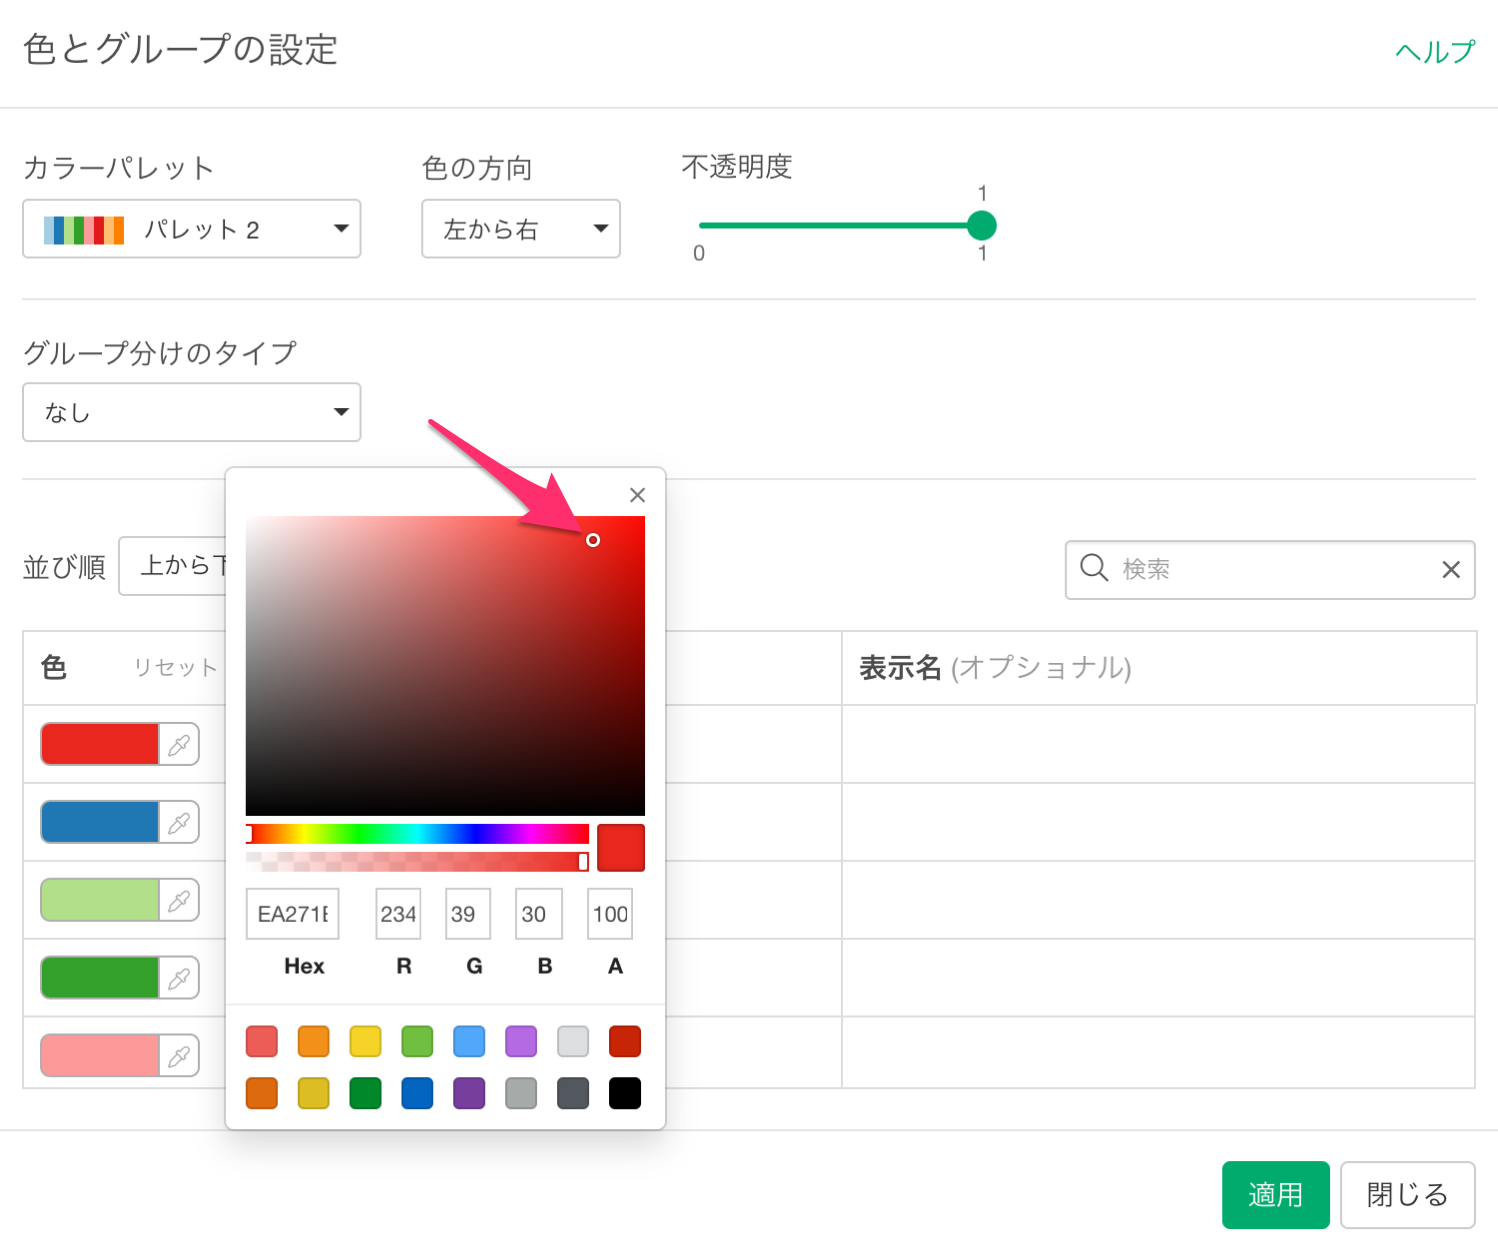Select the light purple preset swatch
Image resolution: width=1498 pixels, height=1246 pixels.
521,1041
